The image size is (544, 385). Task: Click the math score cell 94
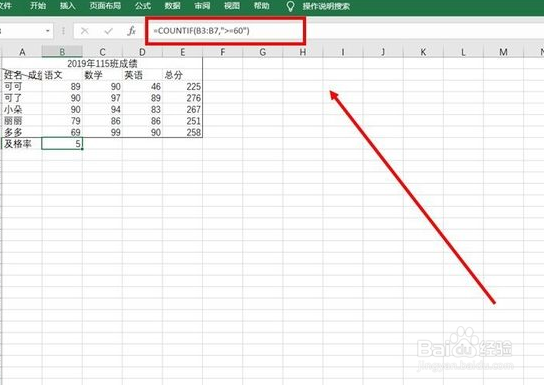pos(102,109)
